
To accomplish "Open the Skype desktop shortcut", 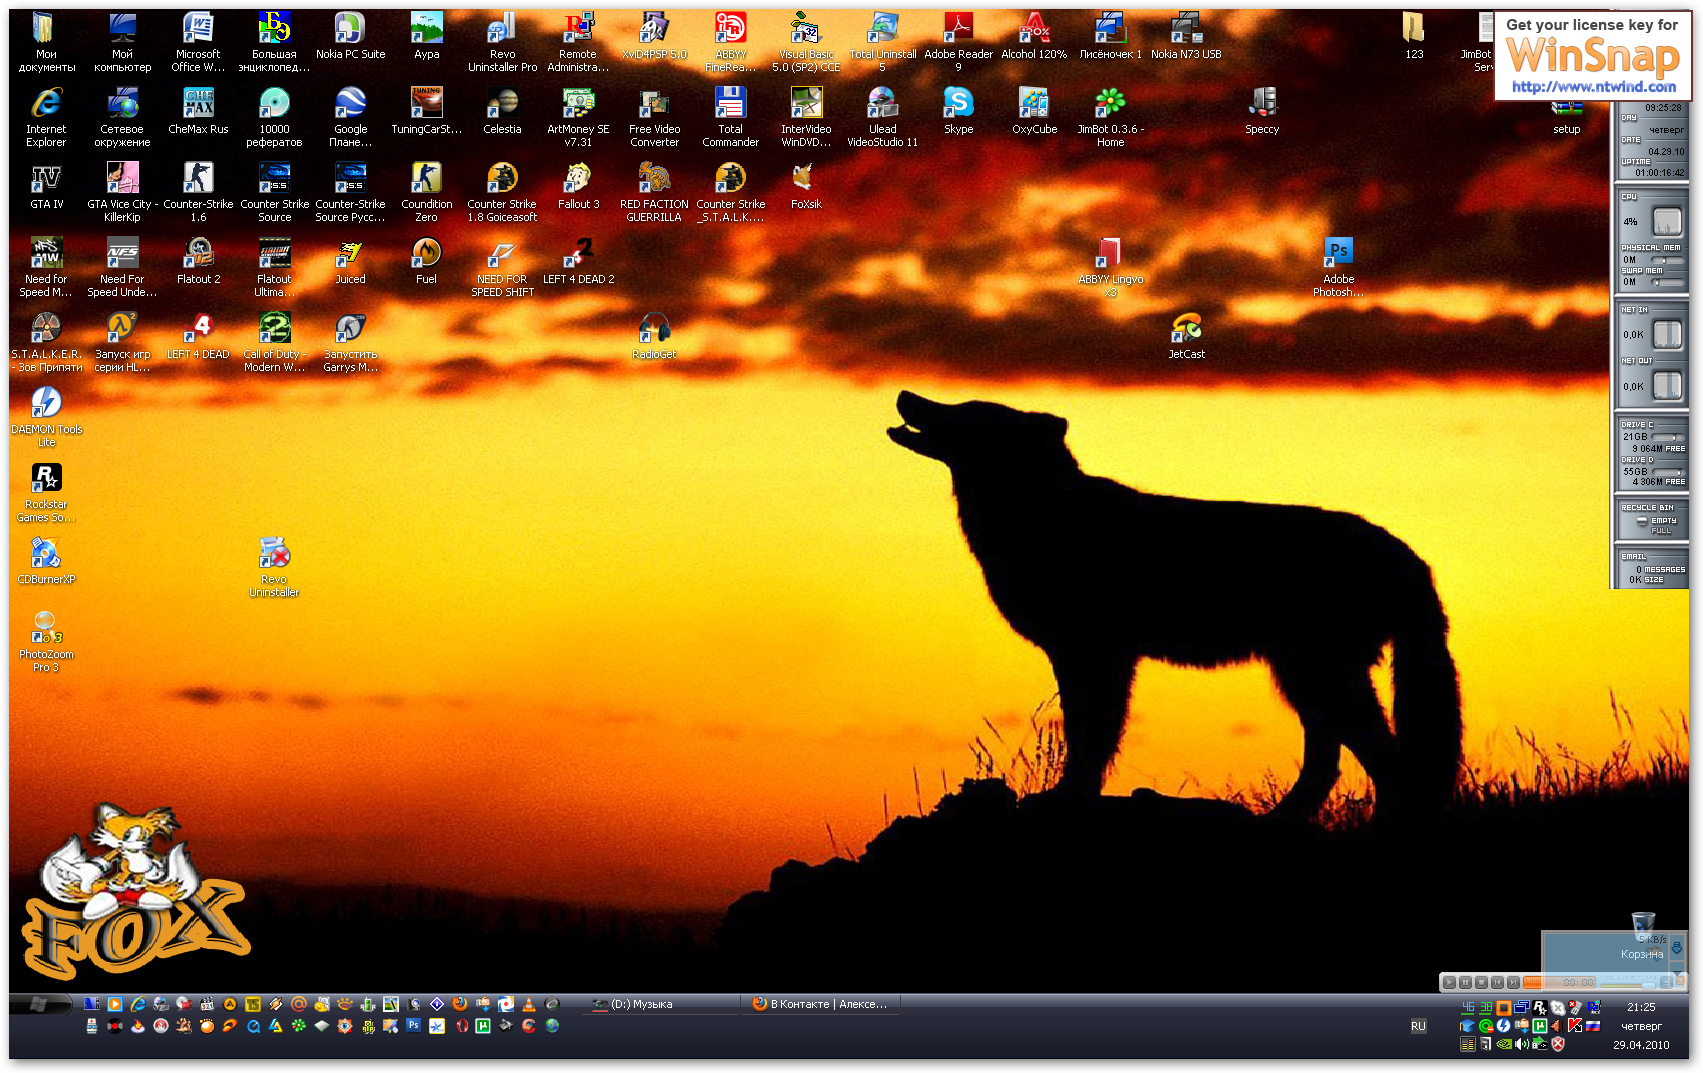I will [958, 104].
